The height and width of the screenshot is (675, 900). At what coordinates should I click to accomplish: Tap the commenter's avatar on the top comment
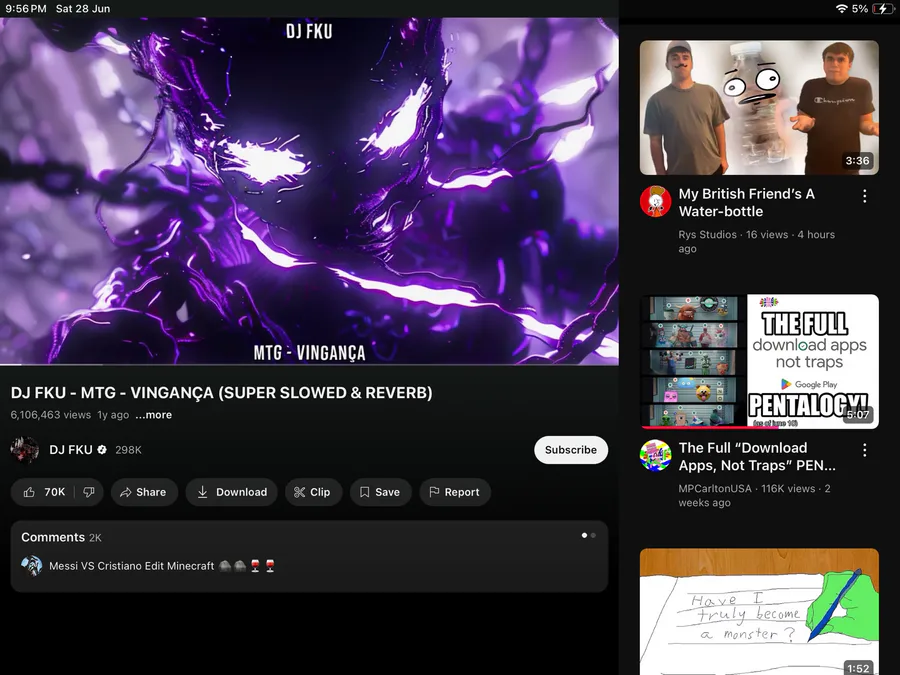click(32, 566)
